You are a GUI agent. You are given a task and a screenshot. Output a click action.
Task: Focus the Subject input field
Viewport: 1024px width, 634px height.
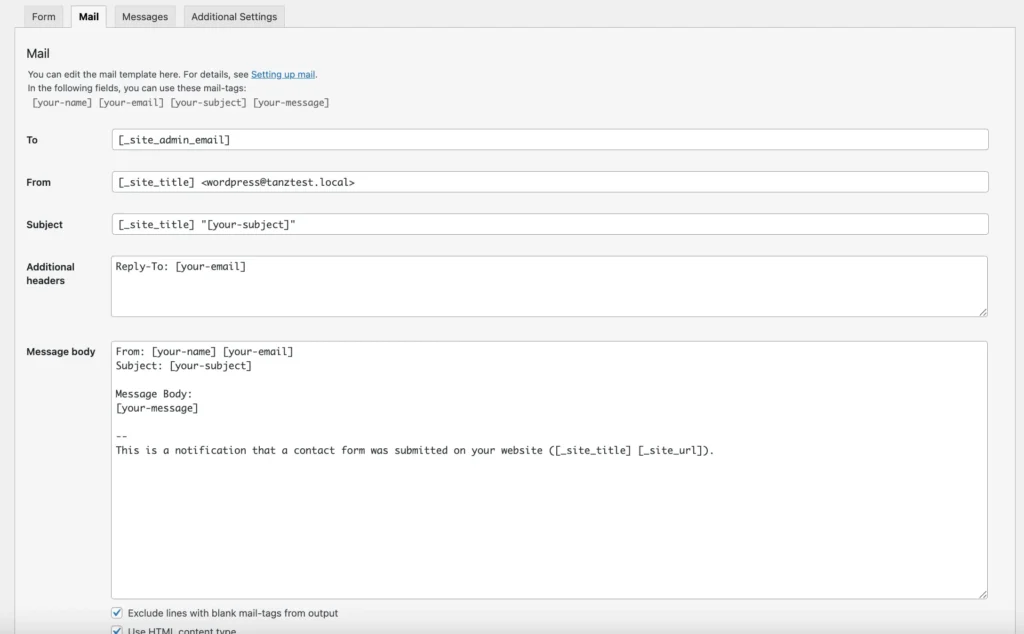coord(550,225)
